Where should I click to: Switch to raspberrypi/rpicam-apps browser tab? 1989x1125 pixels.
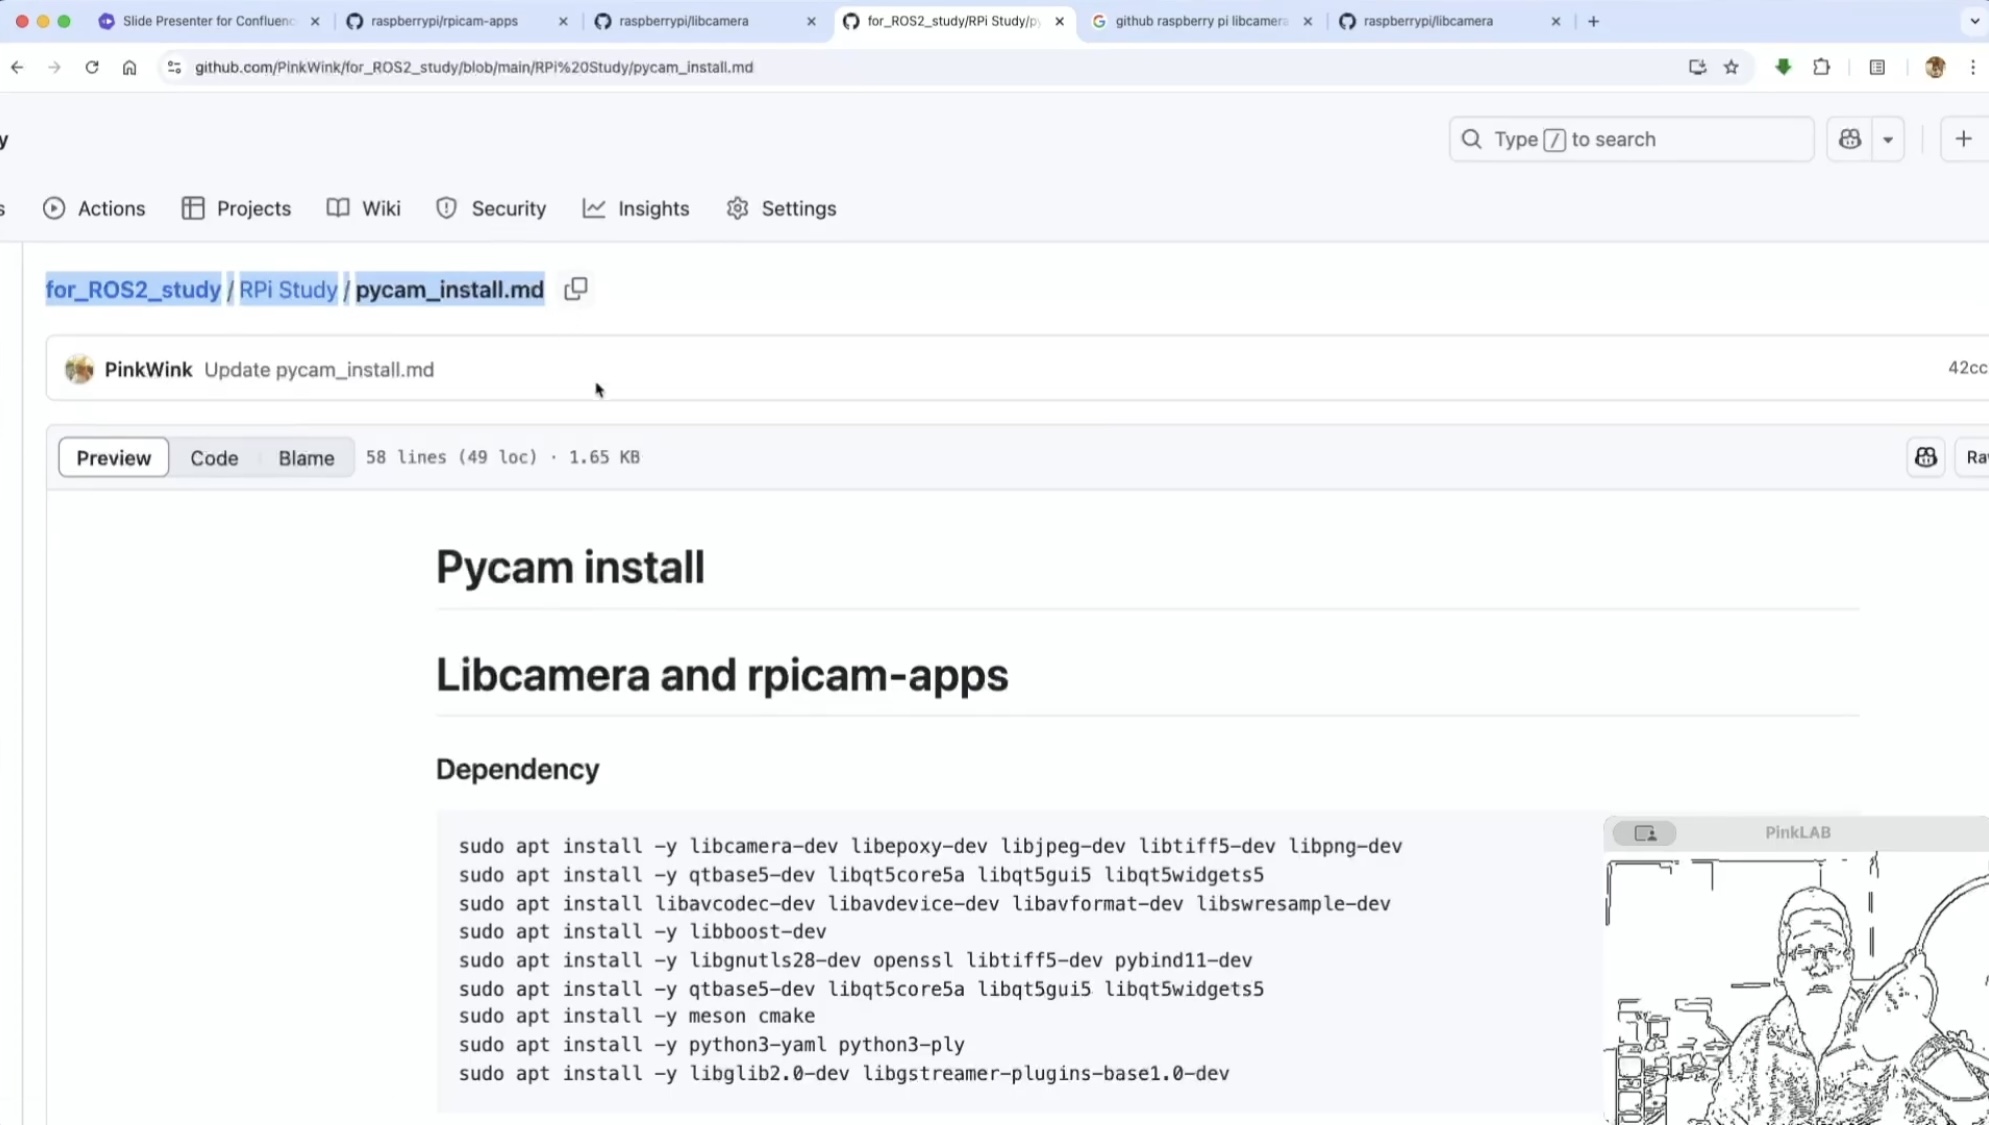click(444, 21)
